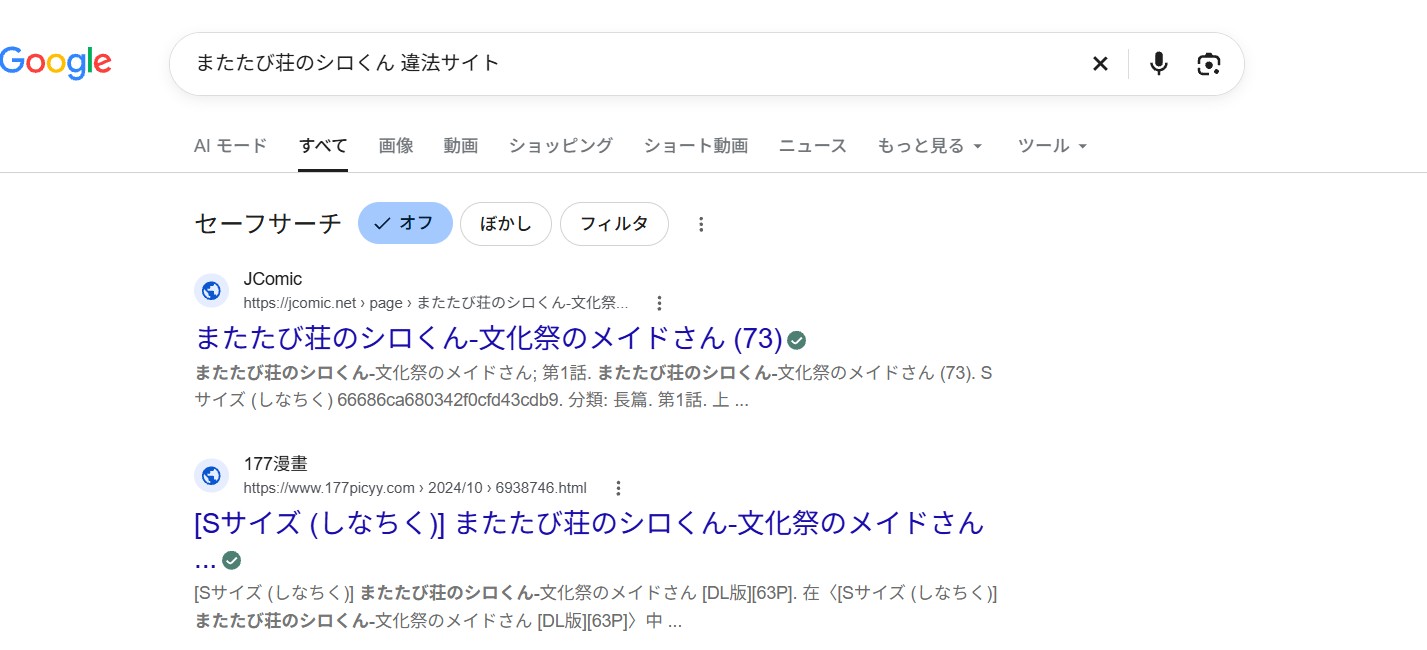Click the 177漫畫 site name

pos(276,464)
